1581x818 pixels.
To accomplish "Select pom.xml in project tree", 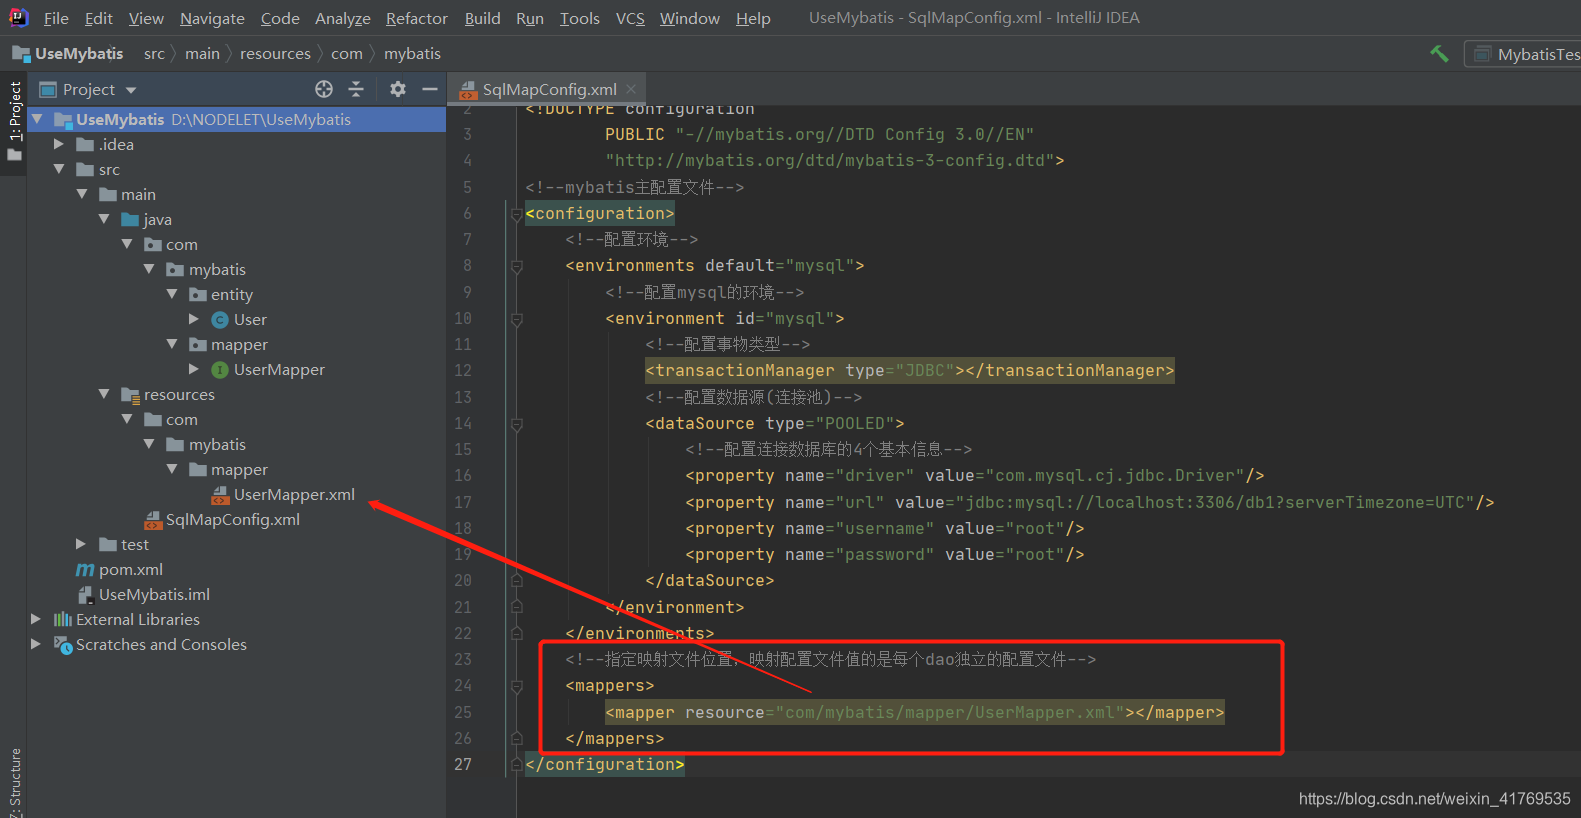I will [x=131, y=570].
